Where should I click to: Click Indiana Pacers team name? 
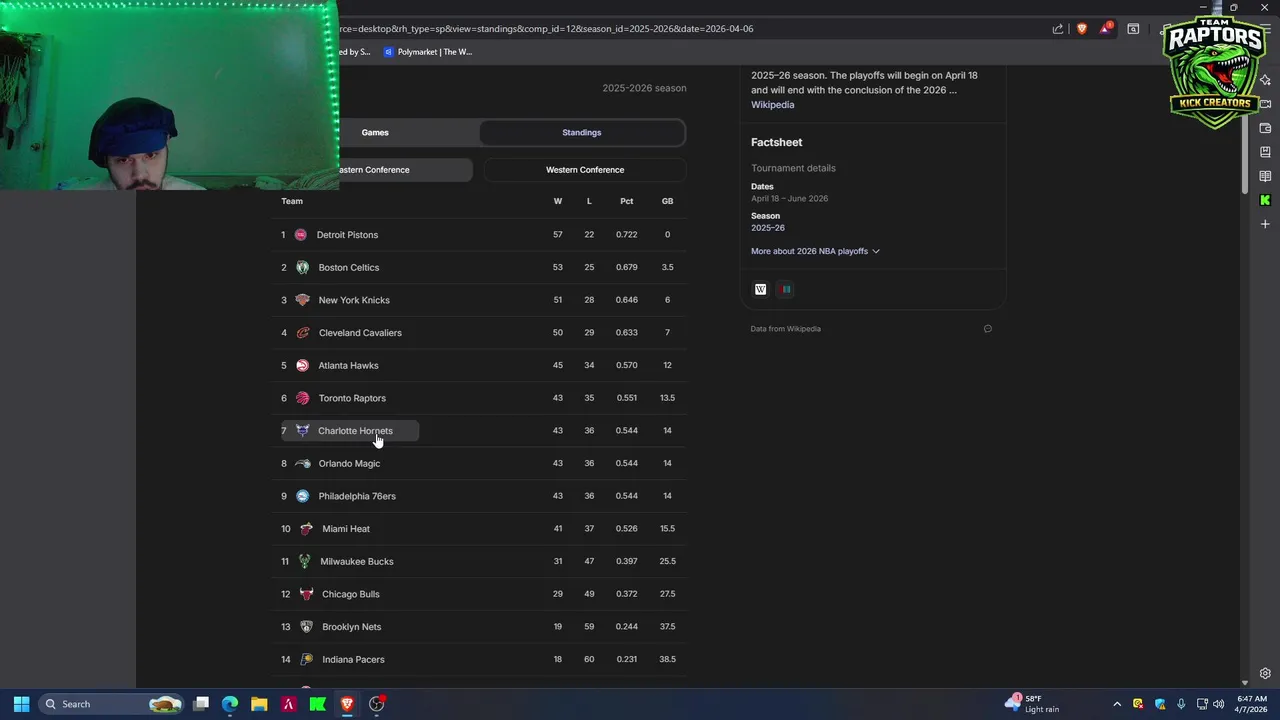pos(353,660)
